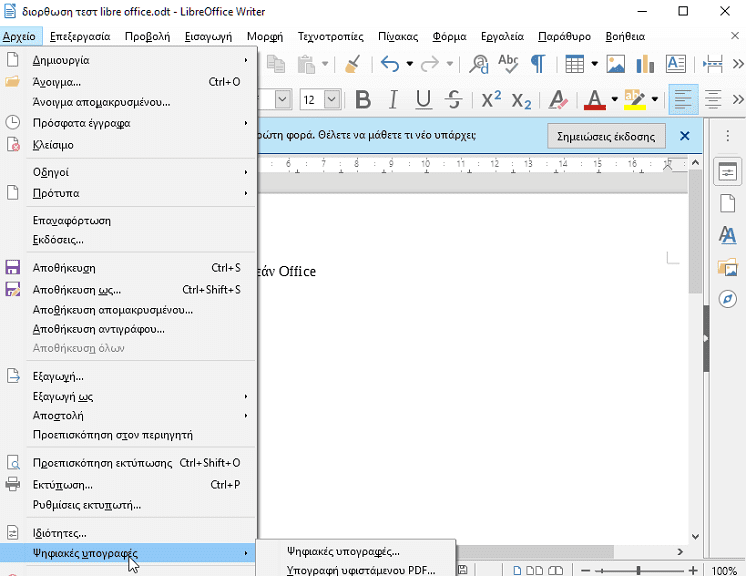This screenshot has width=746, height=576.
Task: Click the Clone formatting paintbrush icon
Action: (x=353, y=64)
